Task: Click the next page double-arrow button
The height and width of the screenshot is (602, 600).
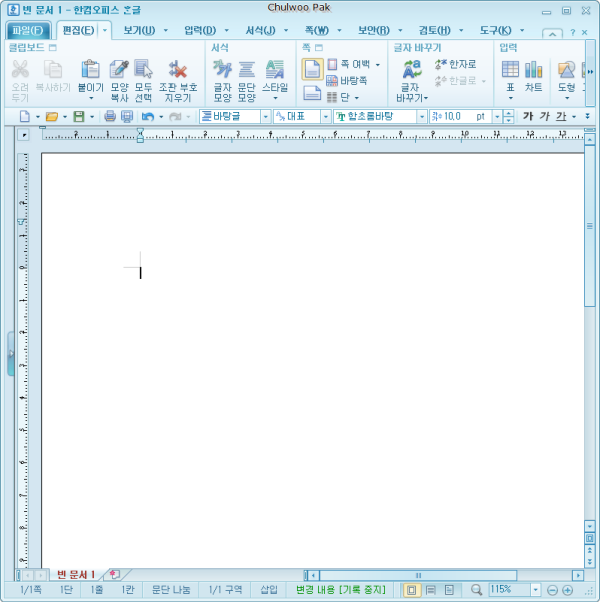Action: (590, 562)
